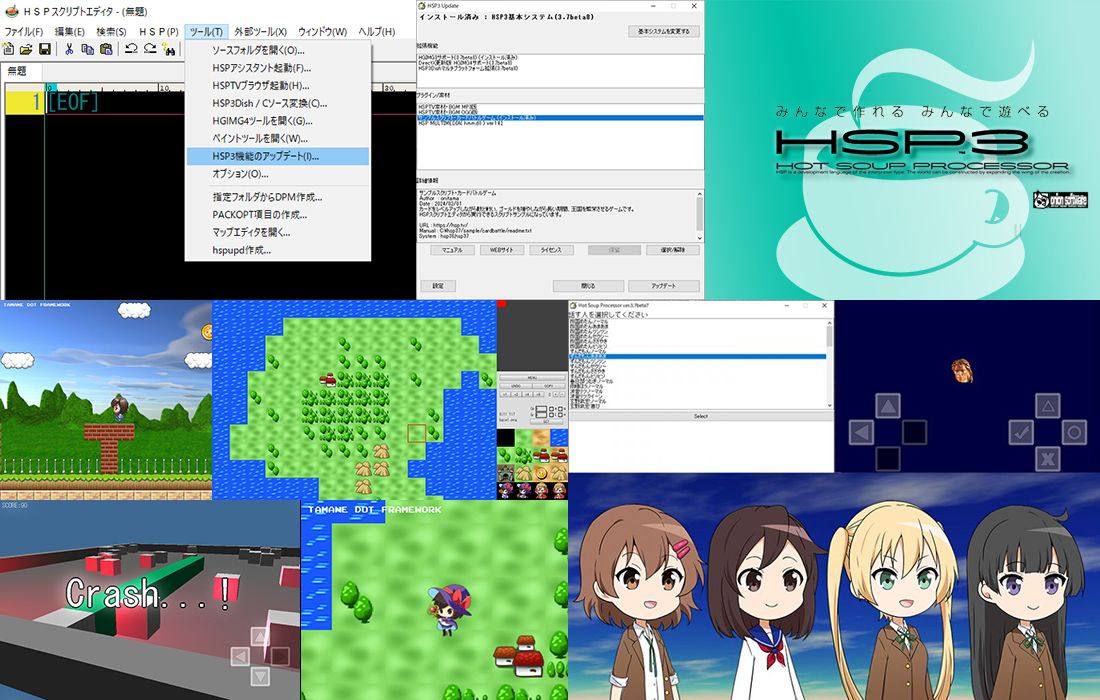Choose PACKOPT項目の作成... entry
Image resolution: width=1100 pixels, height=700 pixels.
point(278,215)
